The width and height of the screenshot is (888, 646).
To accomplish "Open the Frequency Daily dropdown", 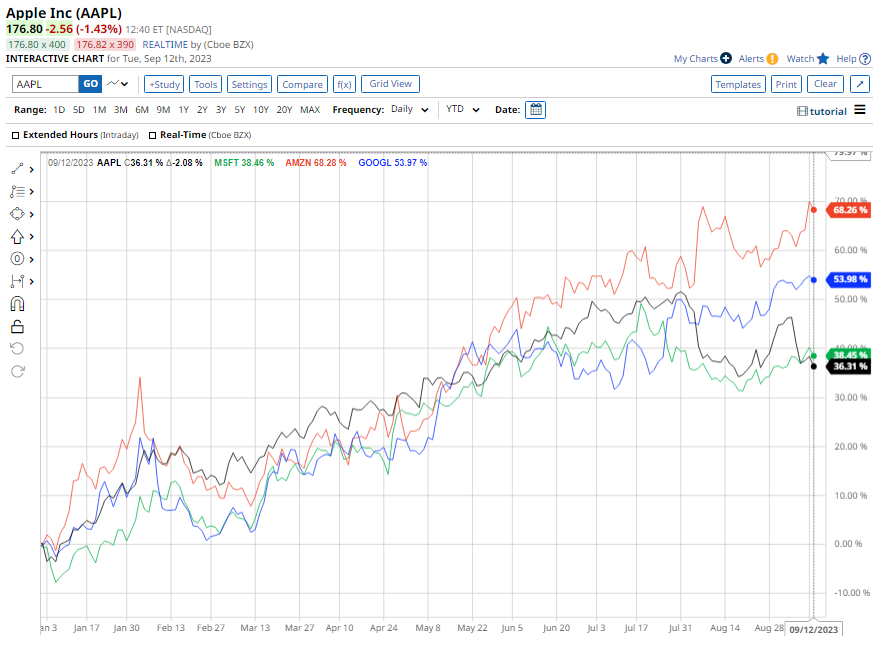I will pyautogui.click(x=409, y=109).
